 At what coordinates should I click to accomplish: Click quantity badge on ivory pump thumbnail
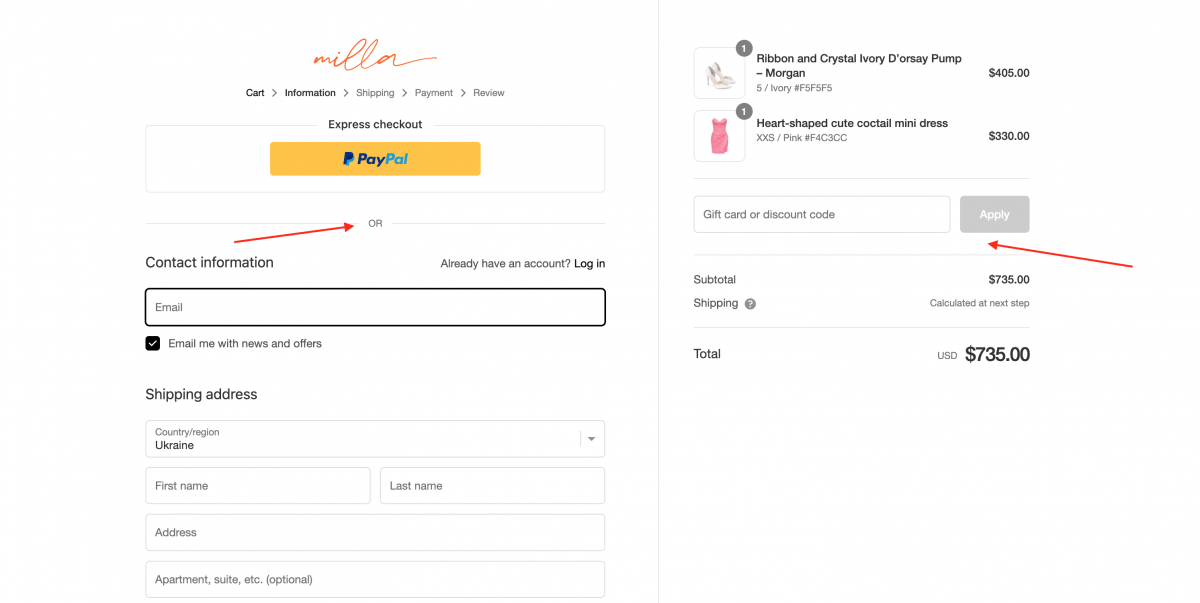tap(744, 48)
